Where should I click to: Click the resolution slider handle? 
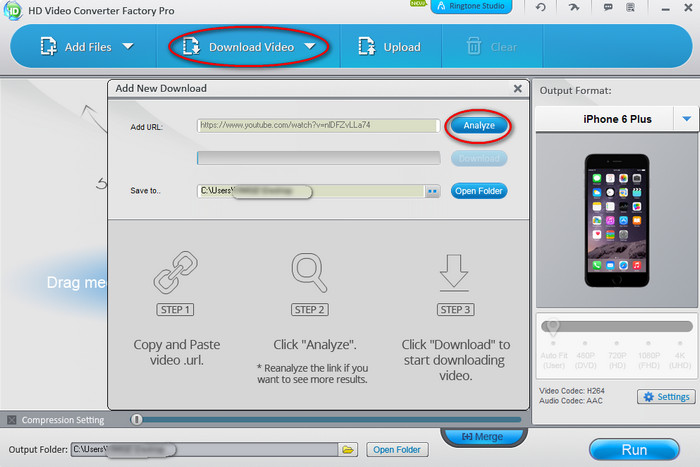point(553,327)
